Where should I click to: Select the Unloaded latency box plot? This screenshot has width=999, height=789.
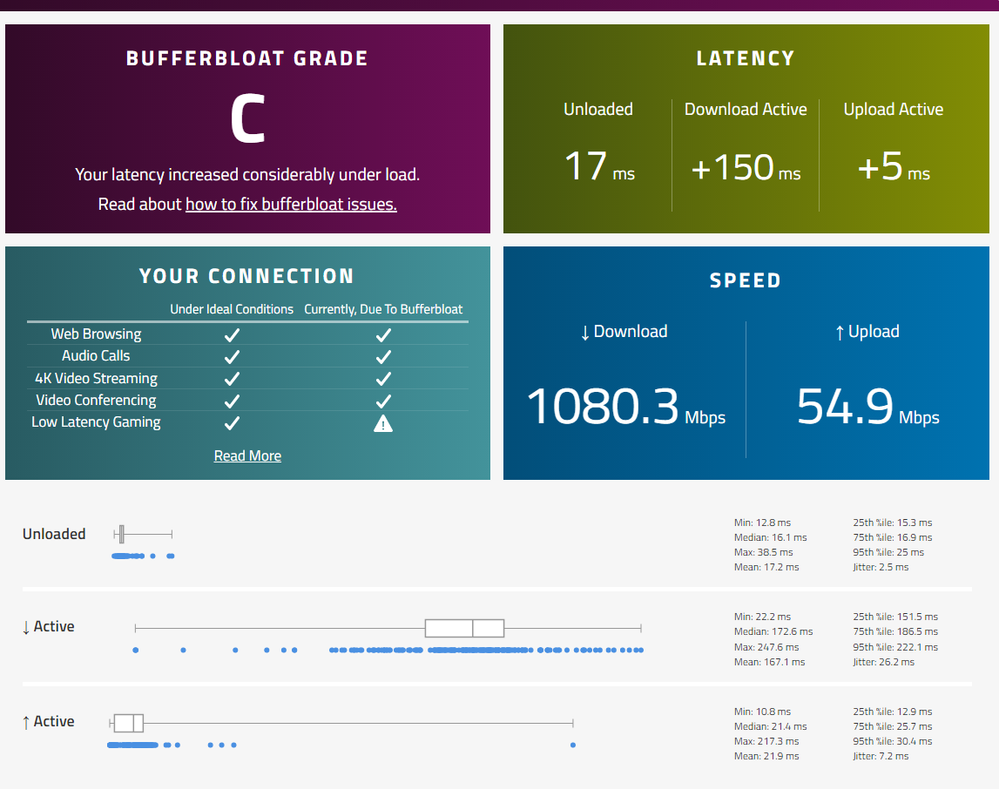coord(121,534)
